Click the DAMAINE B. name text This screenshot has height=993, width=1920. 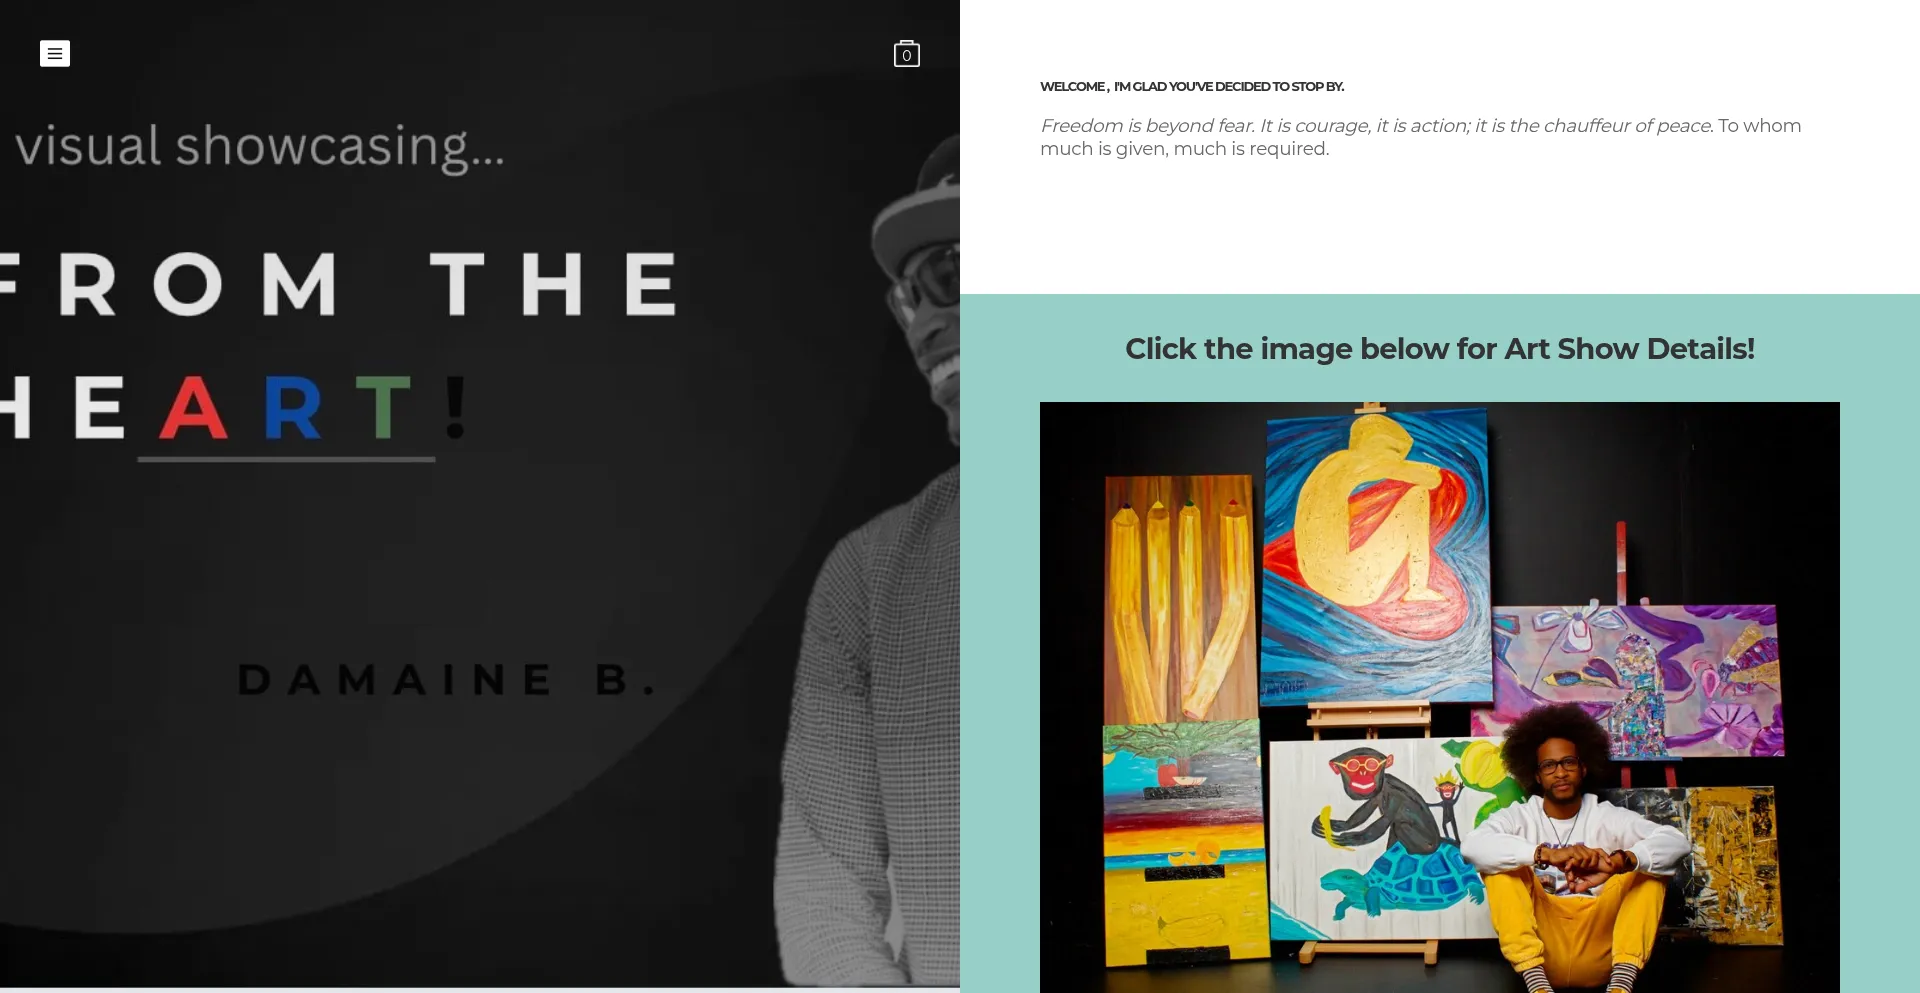(447, 679)
